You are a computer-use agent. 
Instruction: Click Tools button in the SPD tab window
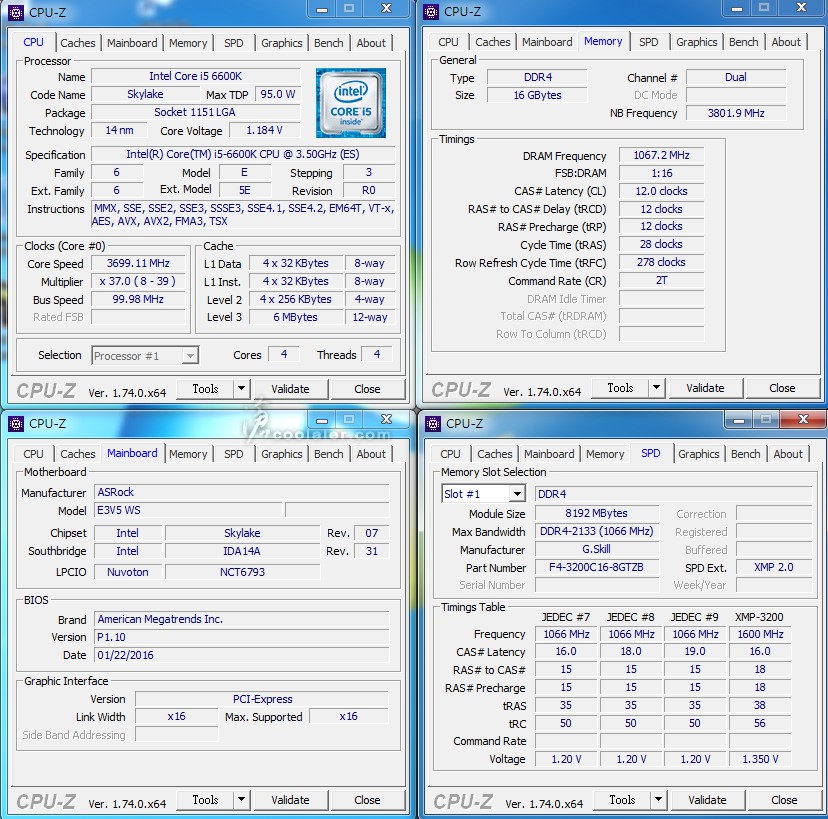(x=622, y=799)
